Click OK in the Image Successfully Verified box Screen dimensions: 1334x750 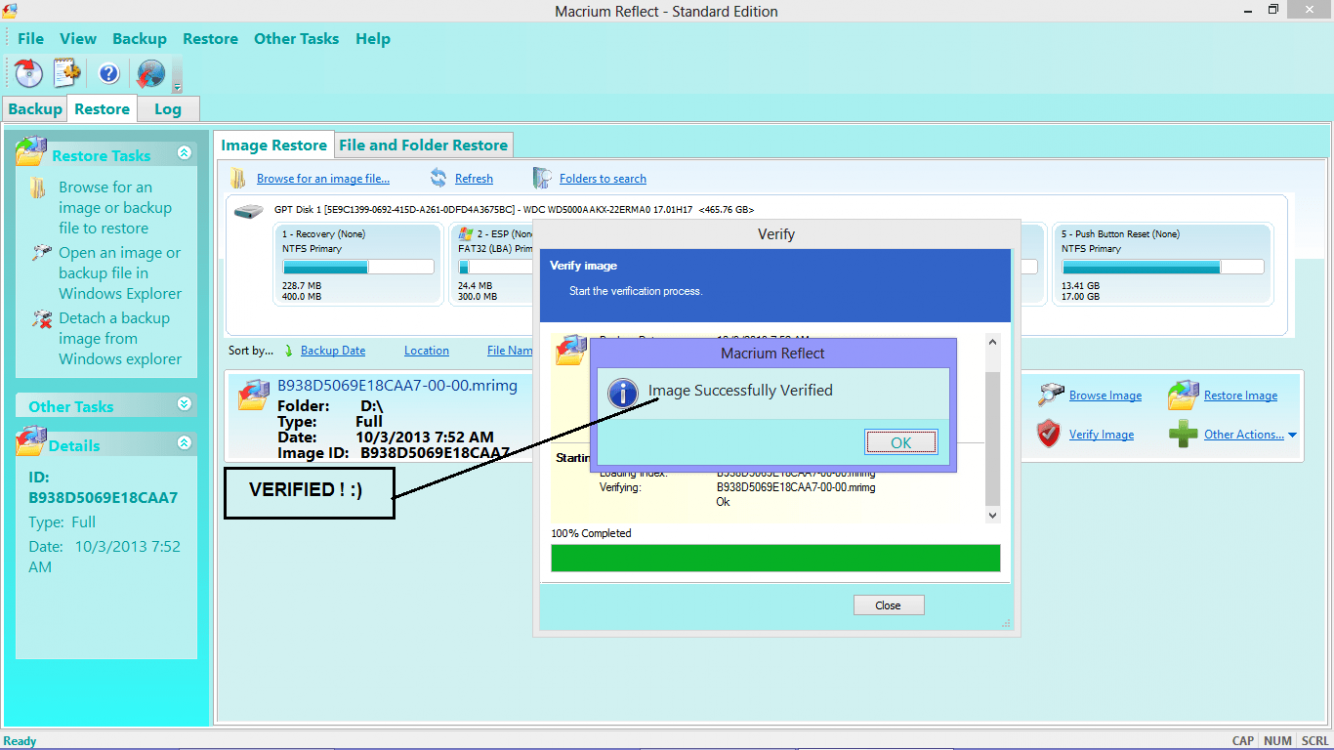click(901, 443)
